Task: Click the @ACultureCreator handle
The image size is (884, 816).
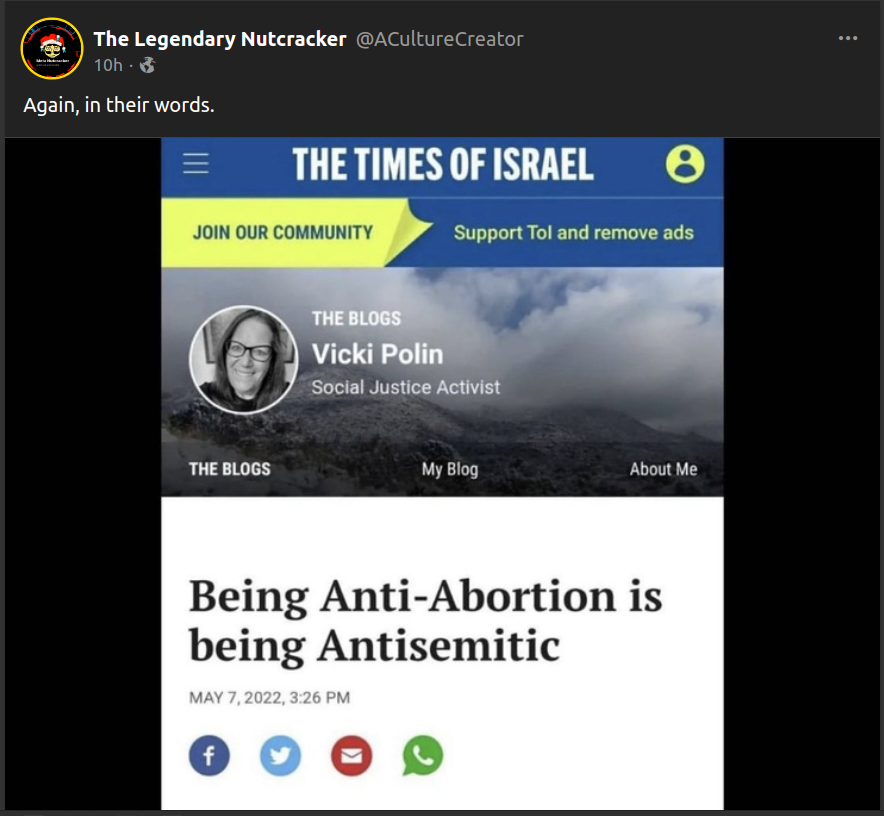Action: pos(440,39)
